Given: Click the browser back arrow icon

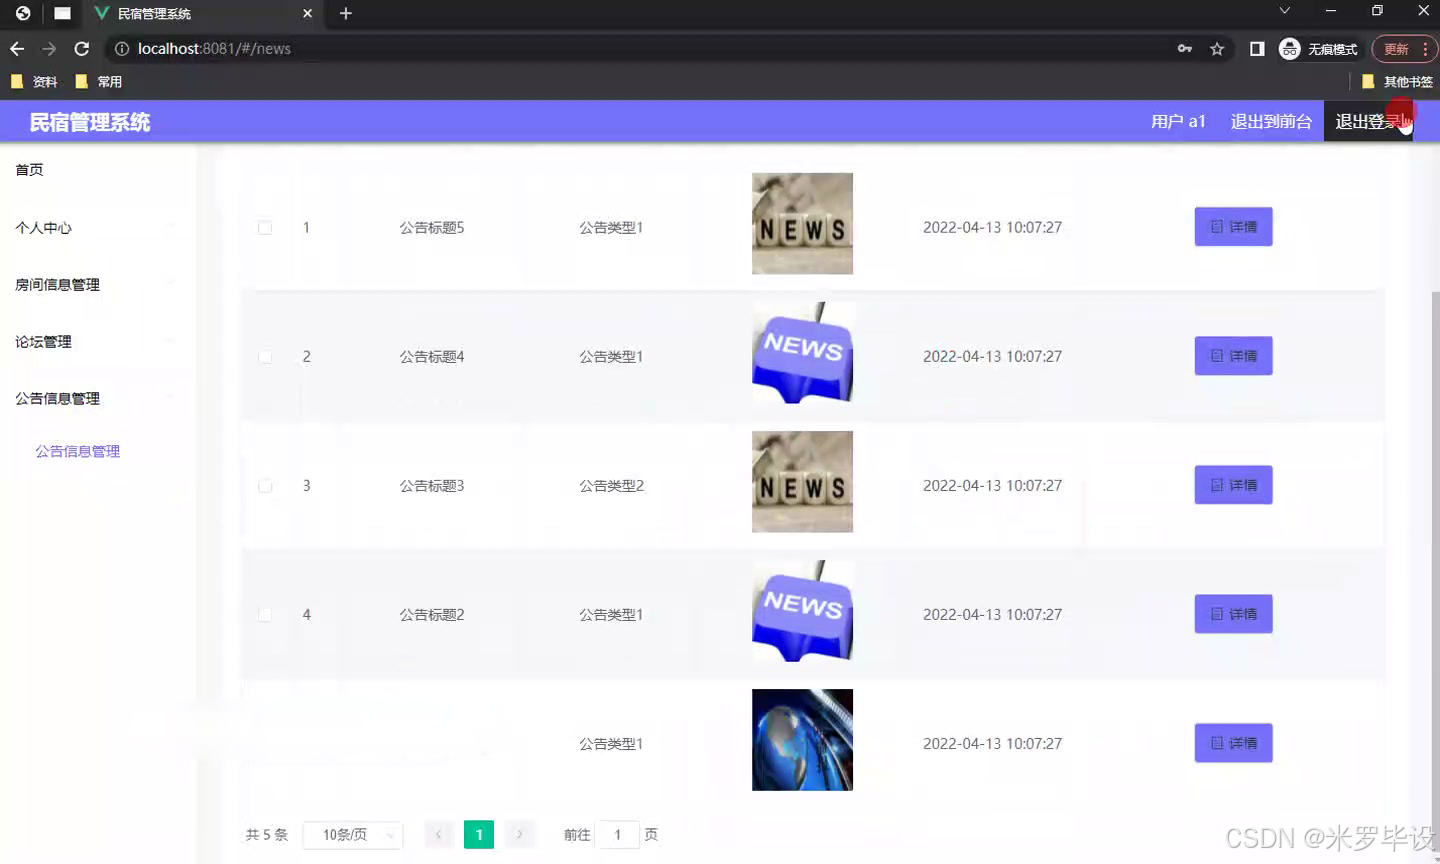Looking at the screenshot, I should (x=17, y=48).
